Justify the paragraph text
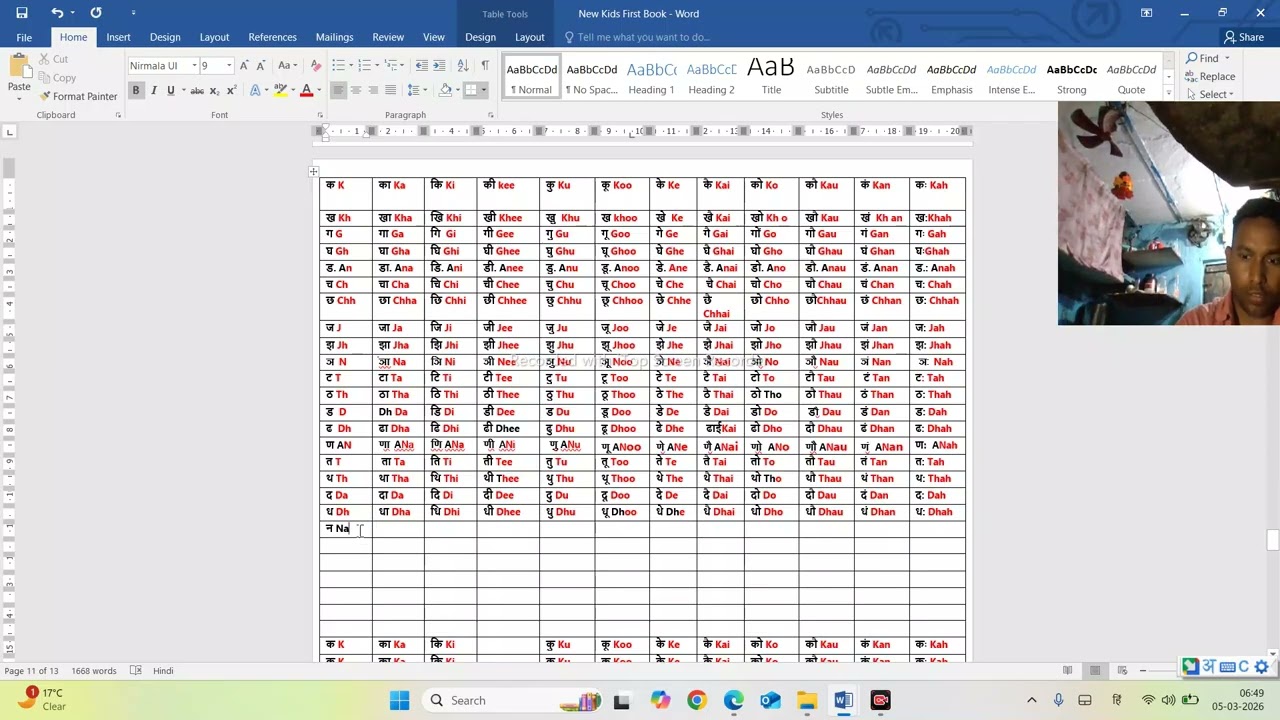The width and height of the screenshot is (1280, 720). point(390,90)
